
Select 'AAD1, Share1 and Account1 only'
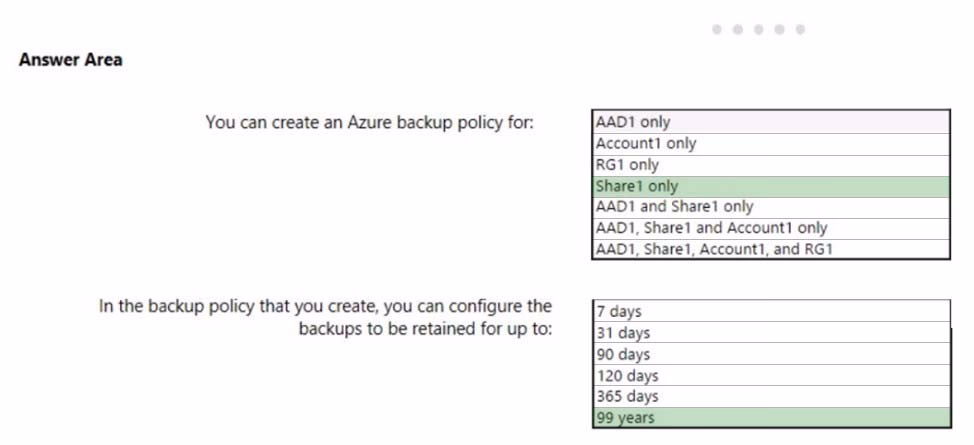(771, 229)
